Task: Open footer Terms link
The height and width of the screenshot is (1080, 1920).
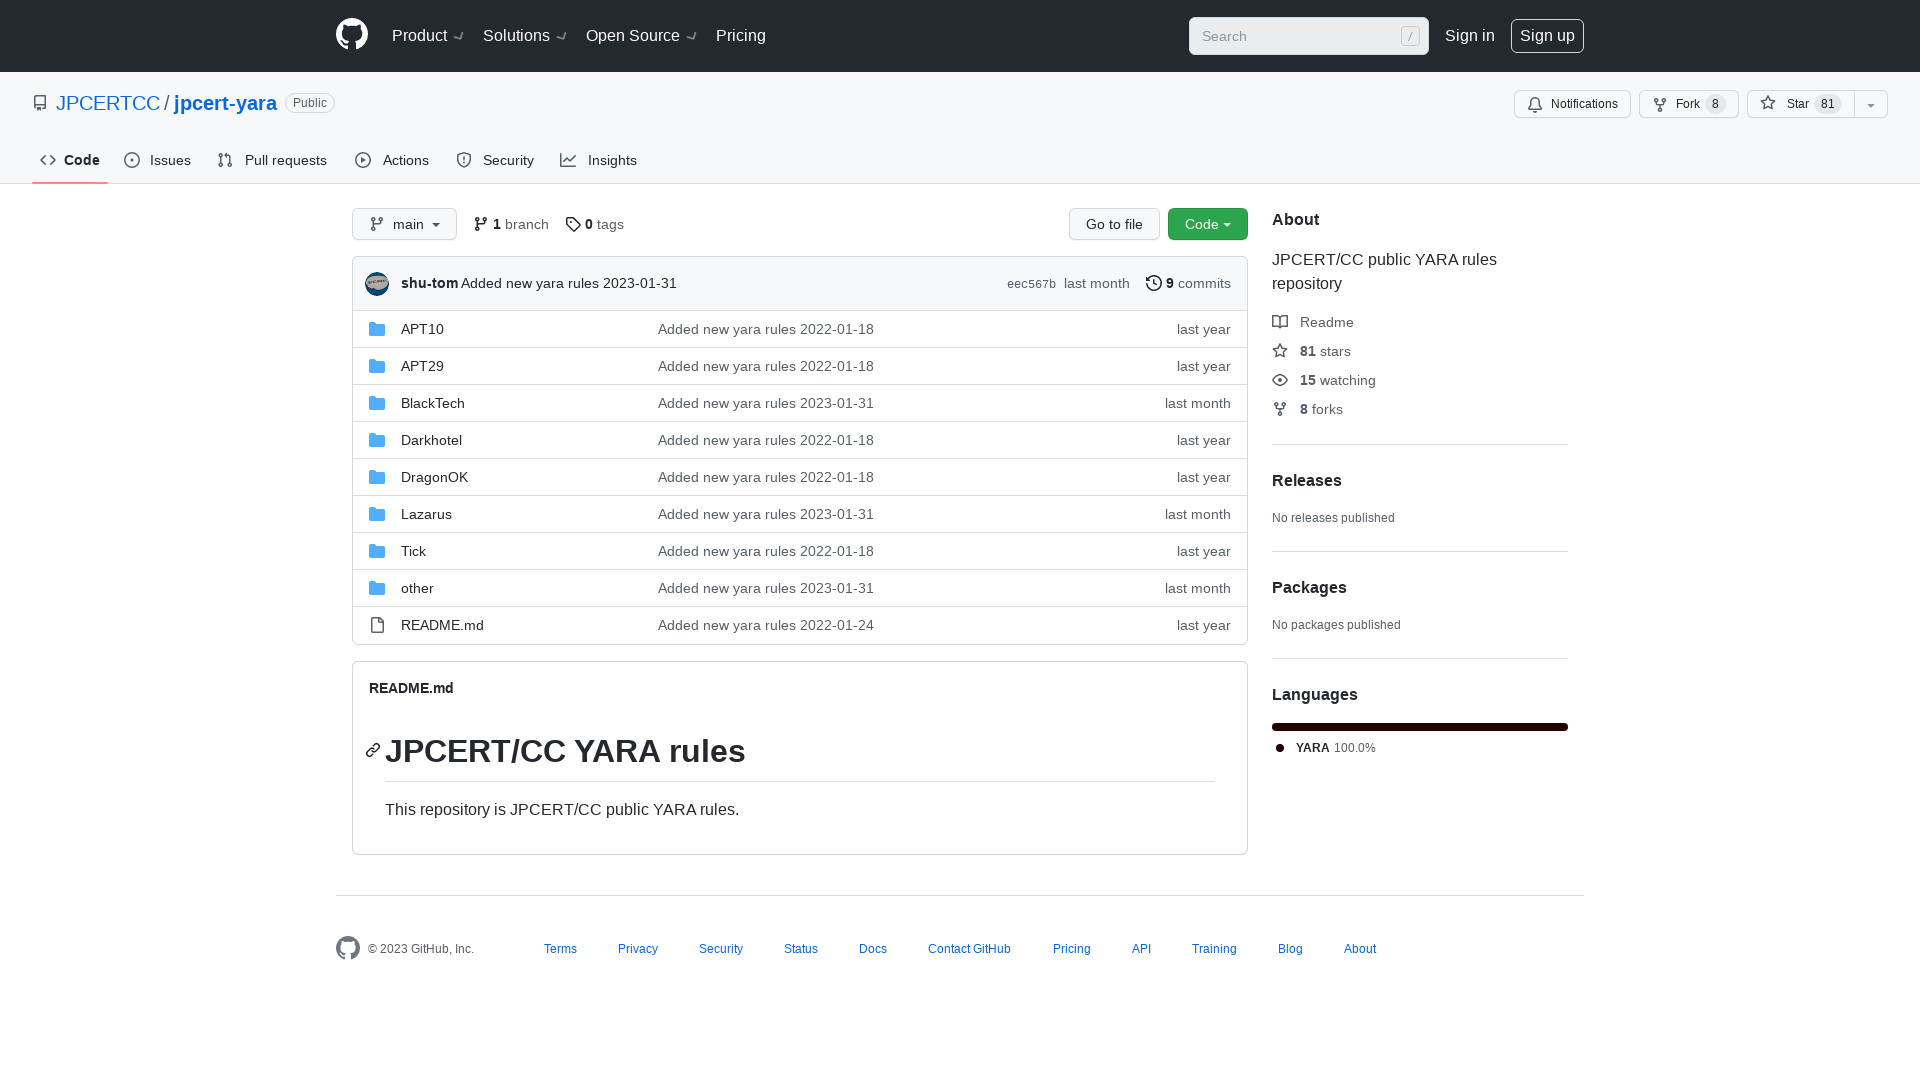Action: click(x=560, y=949)
